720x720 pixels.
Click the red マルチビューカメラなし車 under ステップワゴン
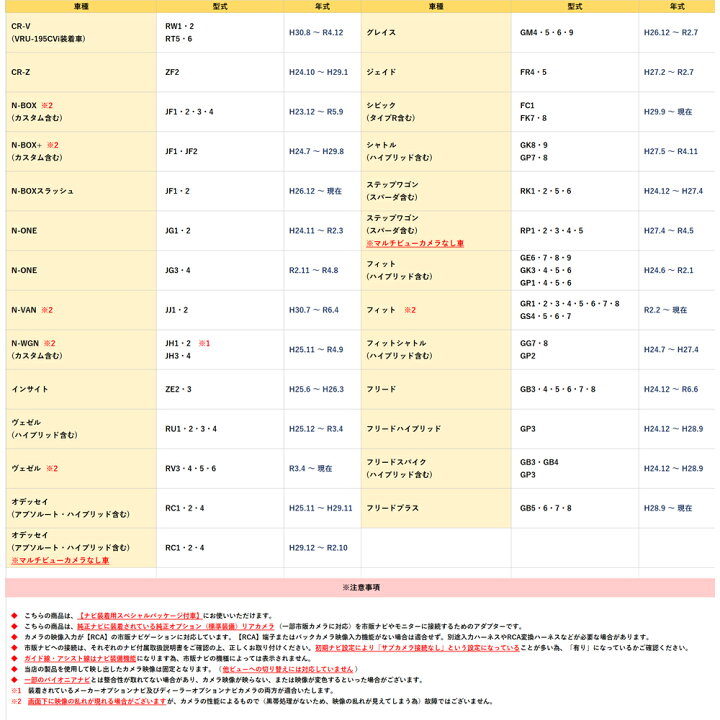click(x=415, y=243)
